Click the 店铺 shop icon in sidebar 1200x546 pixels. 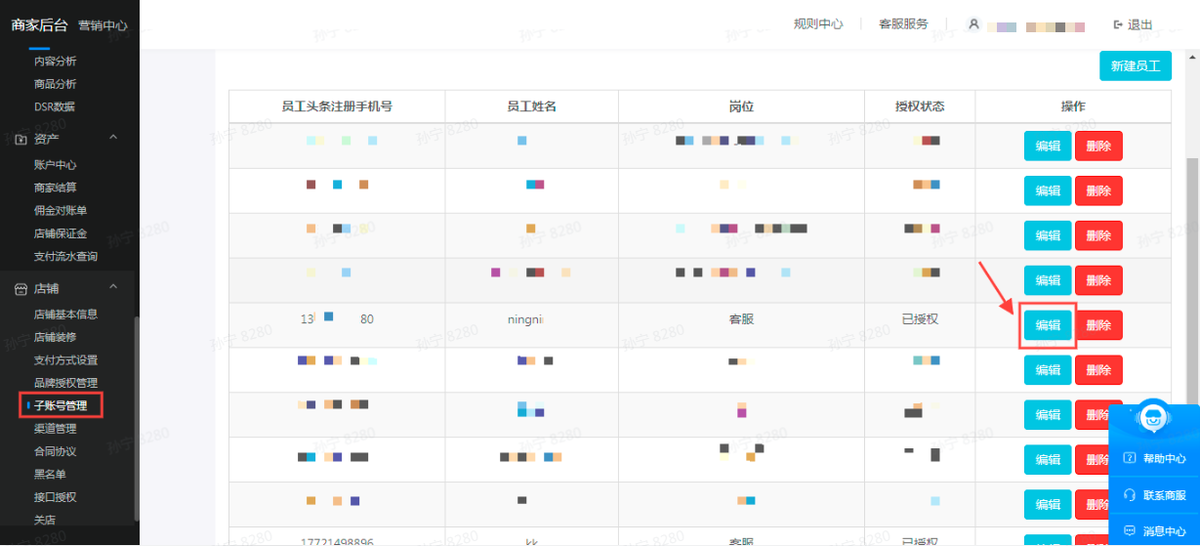click(21, 288)
